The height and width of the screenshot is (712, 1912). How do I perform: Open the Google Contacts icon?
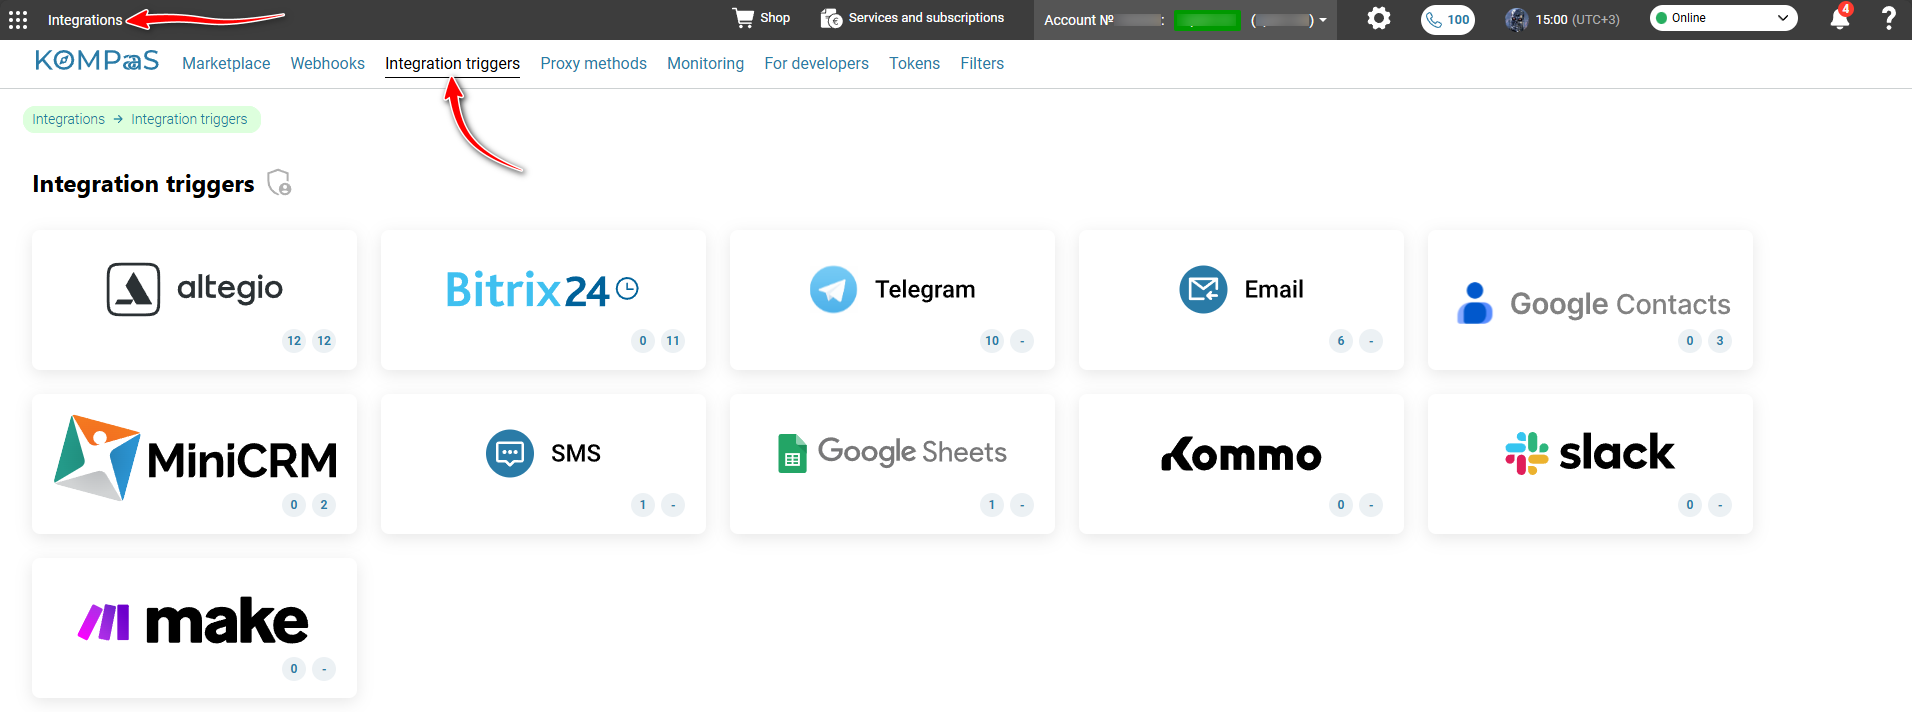coord(1475,303)
